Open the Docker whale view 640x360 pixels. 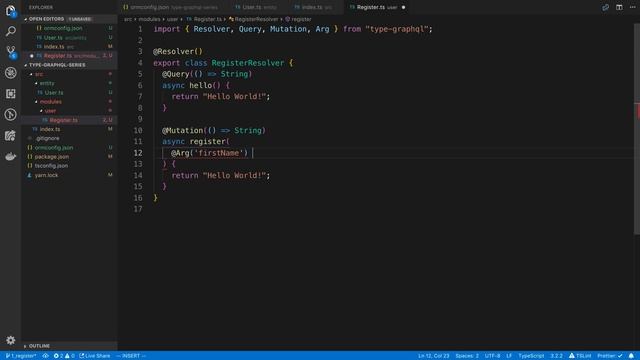pos(11,156)
